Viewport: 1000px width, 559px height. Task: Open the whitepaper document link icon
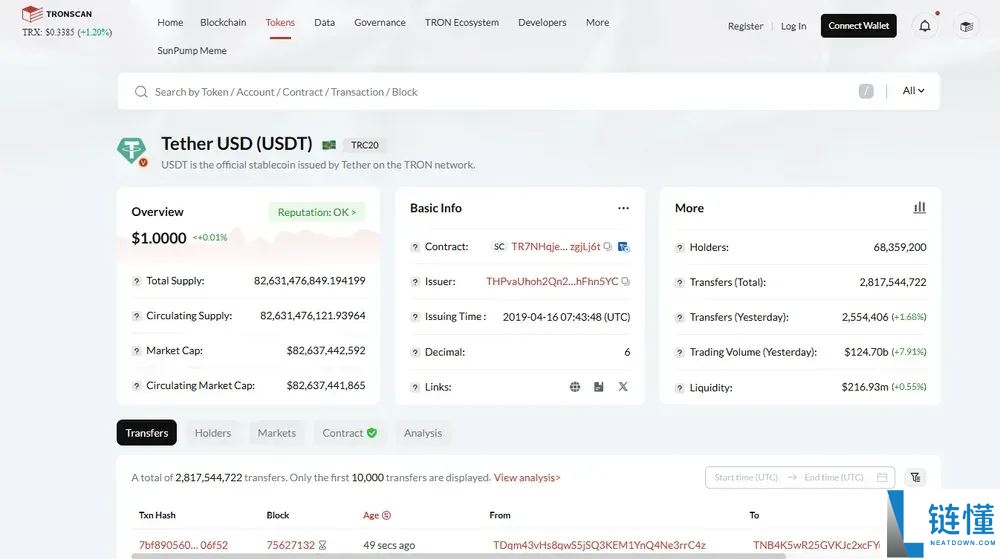[598, 386]
